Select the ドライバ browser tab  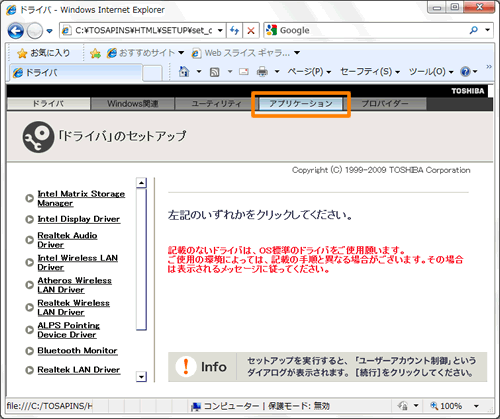pyautogui.click(x=76, y=72)
